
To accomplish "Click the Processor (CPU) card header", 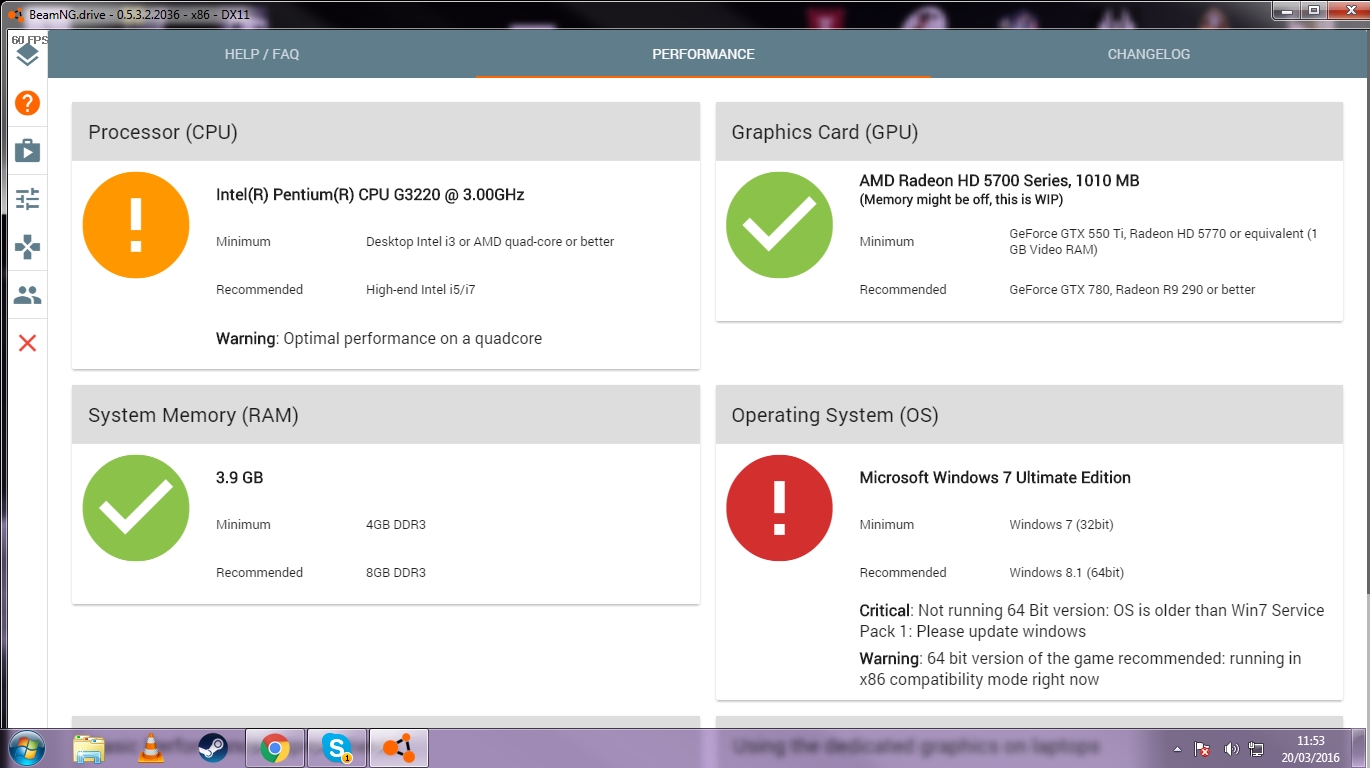I will pyautogui.click(x=386, y=132).
